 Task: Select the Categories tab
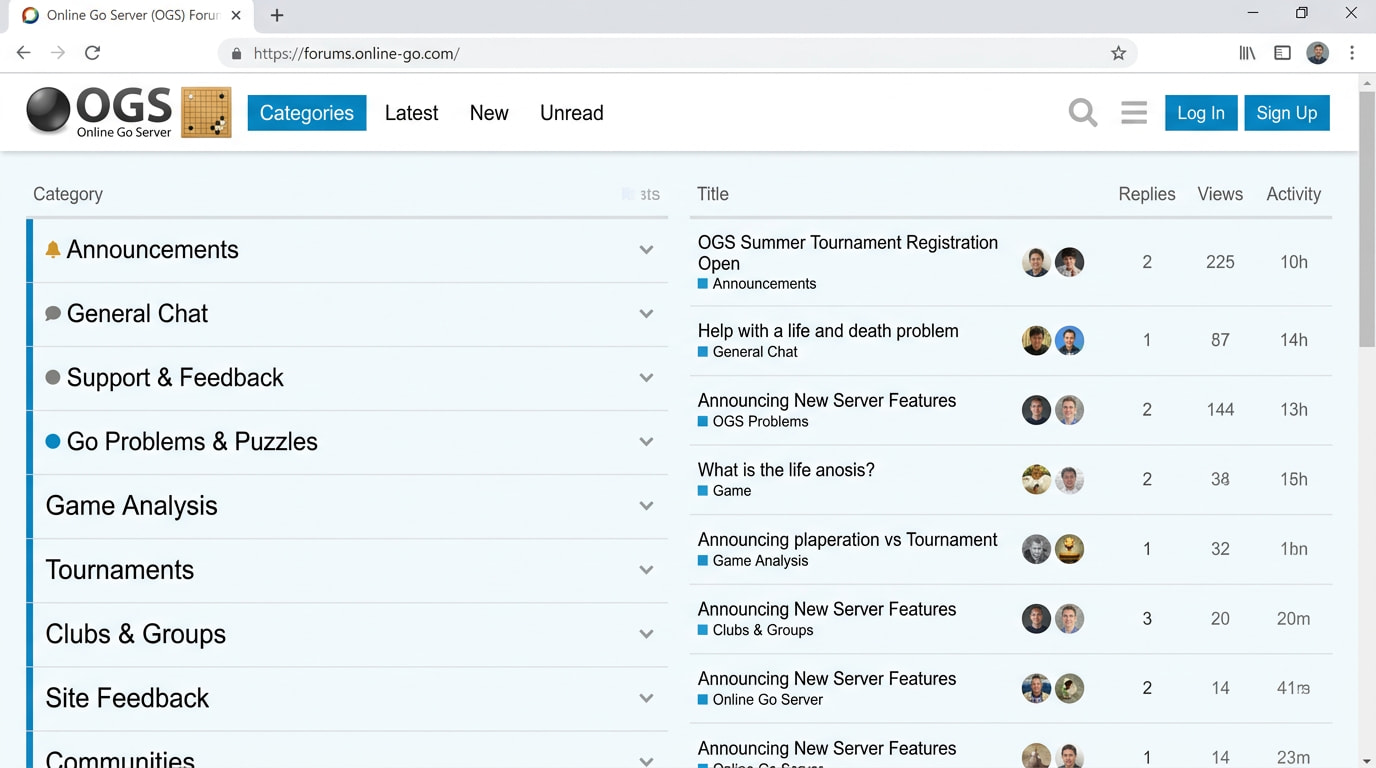pyautogui.click(x=306, y=113)
